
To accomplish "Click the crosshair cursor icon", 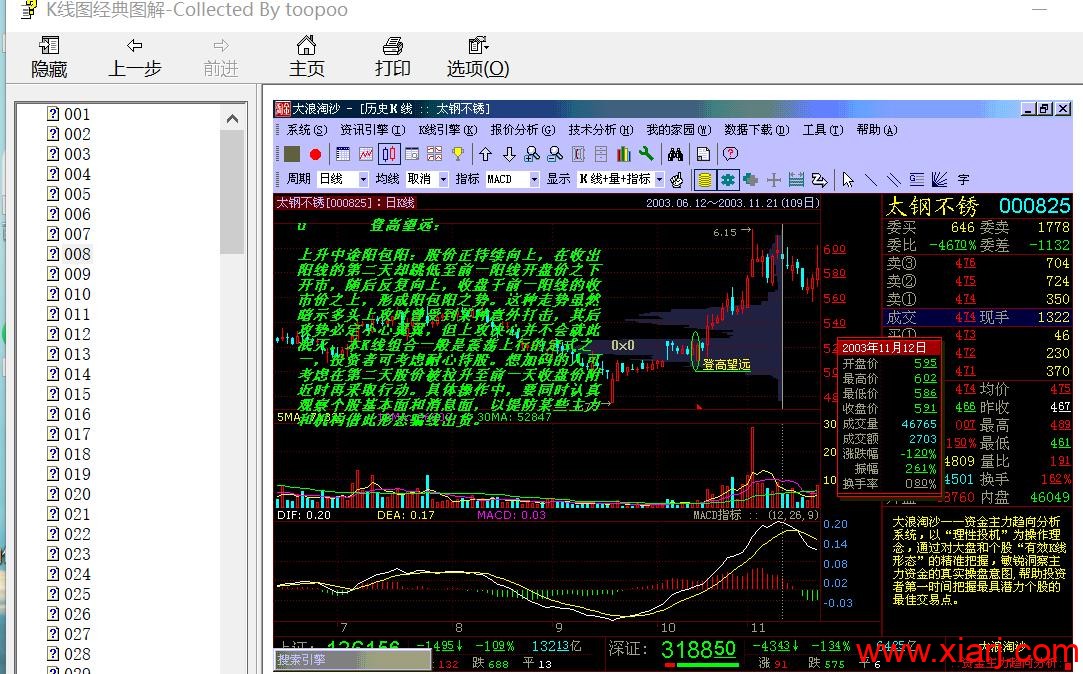I will (x=774, y=180).
